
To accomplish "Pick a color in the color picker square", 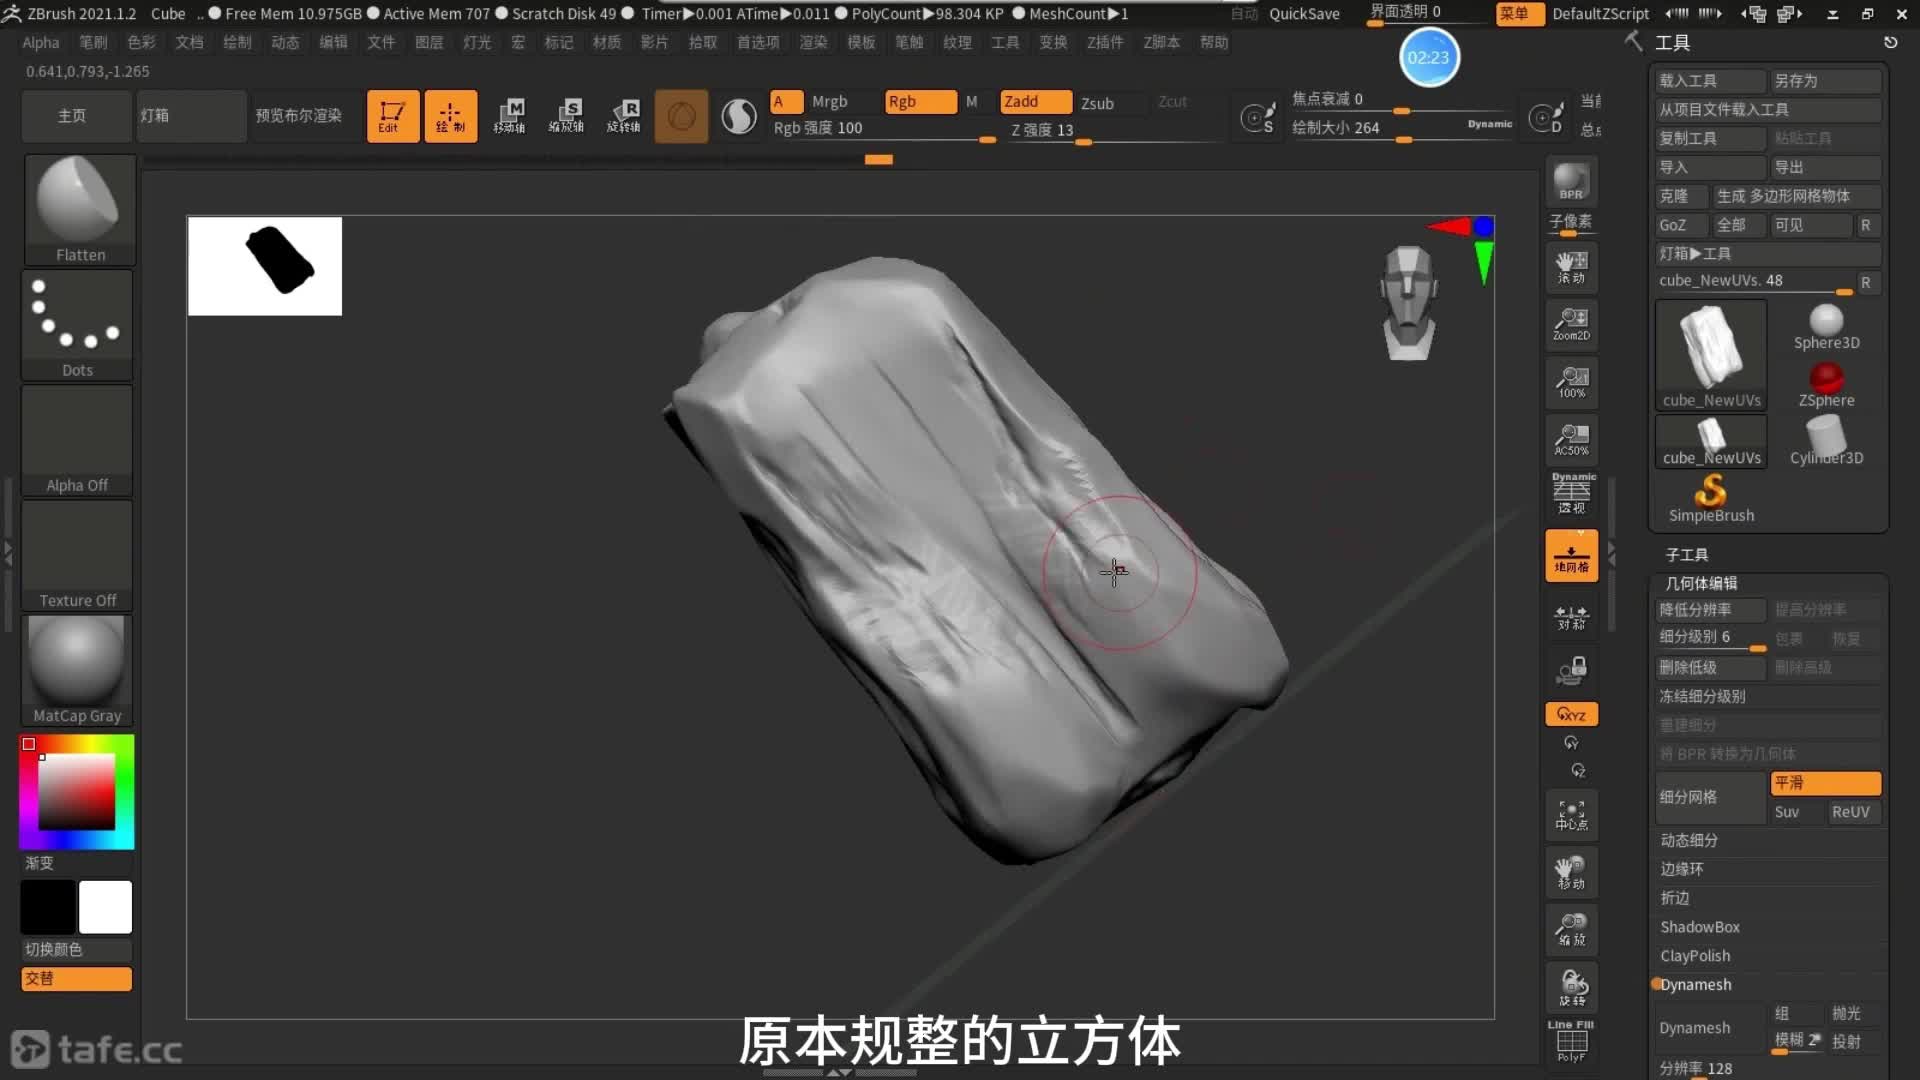I will point(77,790).
